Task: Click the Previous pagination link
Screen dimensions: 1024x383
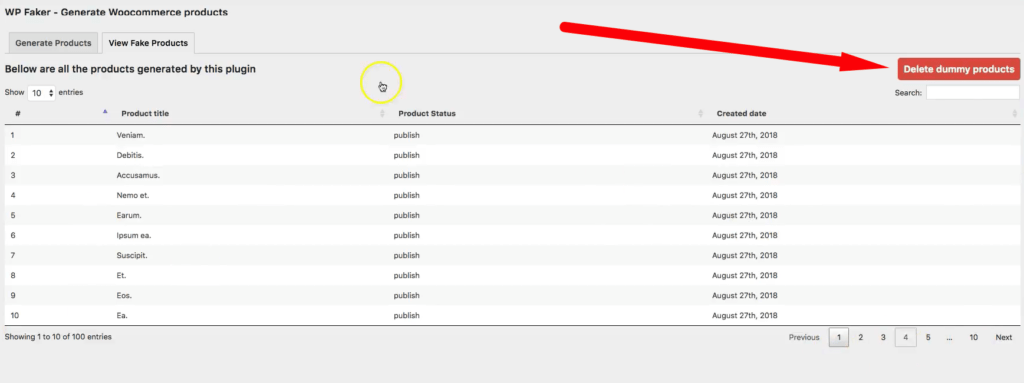Action: click(804, 337)
